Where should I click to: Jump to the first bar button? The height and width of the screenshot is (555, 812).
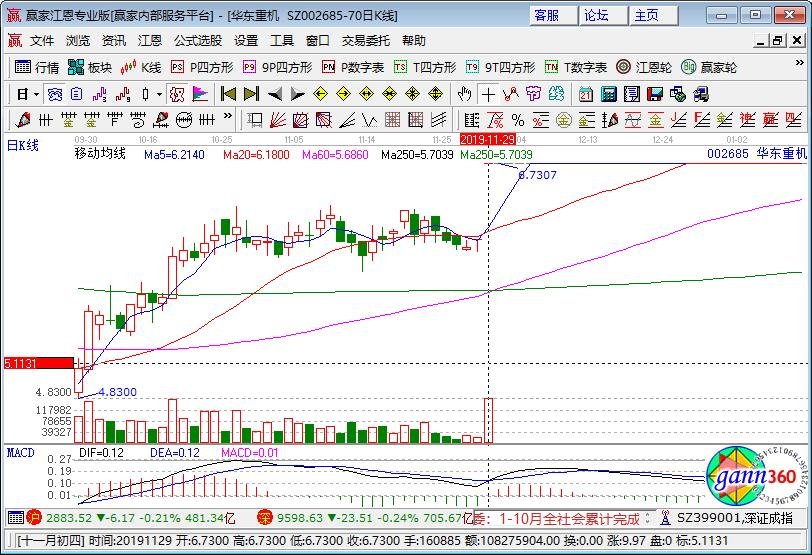pos(228,94)
